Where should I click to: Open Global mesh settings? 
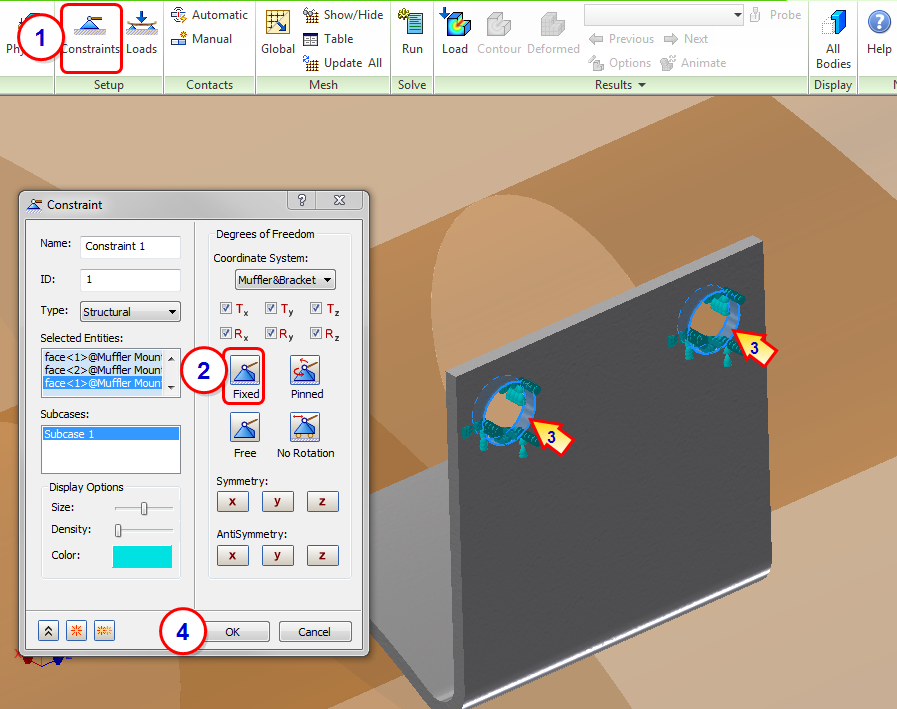click(277, 33)
